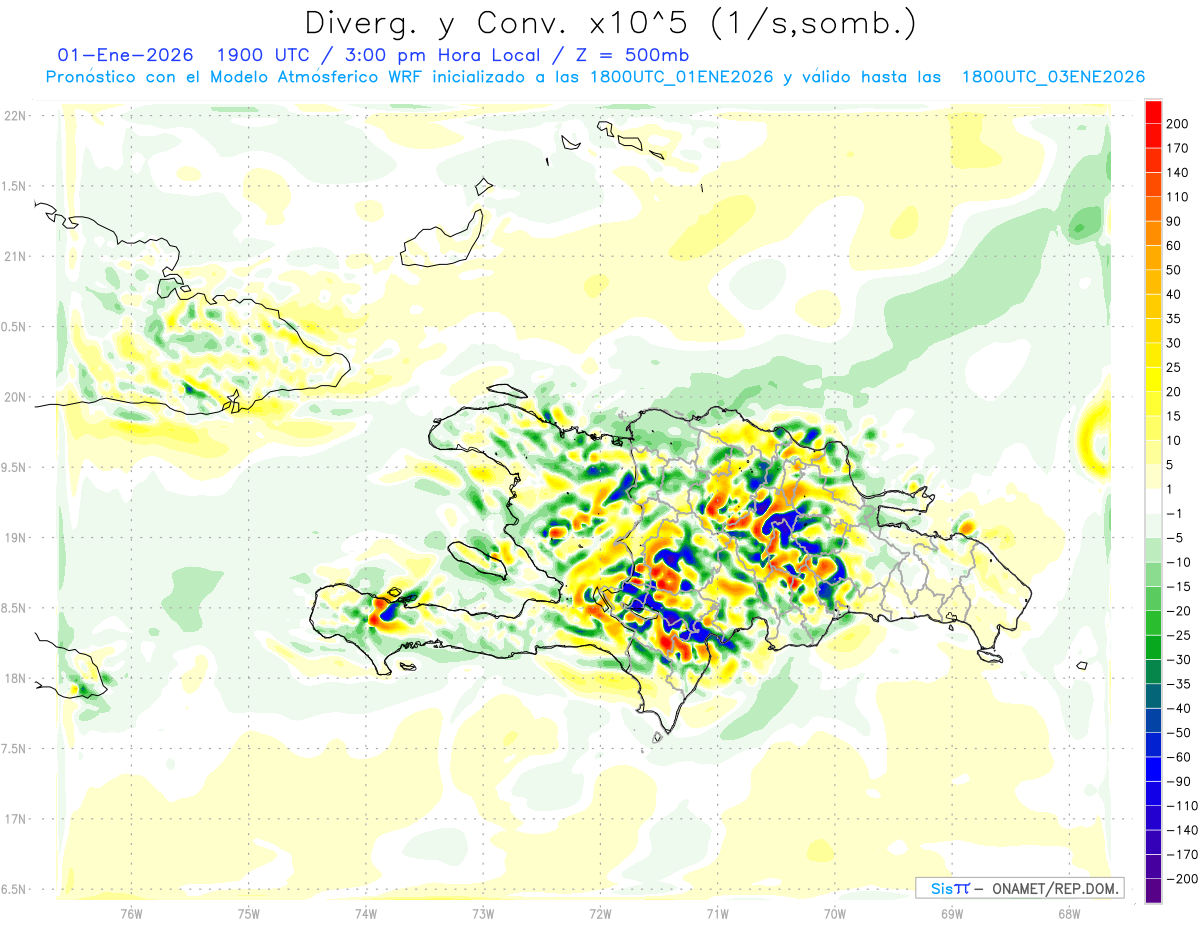
Task: Click the '-200' value at the bottom of the color scale
Action: (1184, 879)
